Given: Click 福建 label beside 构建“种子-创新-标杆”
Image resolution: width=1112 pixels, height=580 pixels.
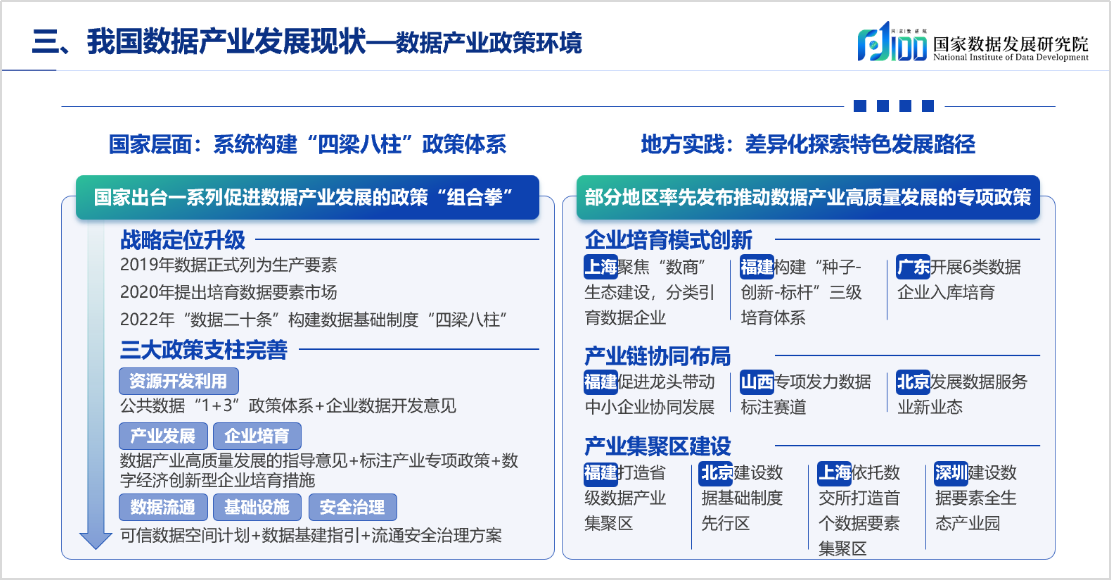Looking at the screenshot, I should 757,267.
